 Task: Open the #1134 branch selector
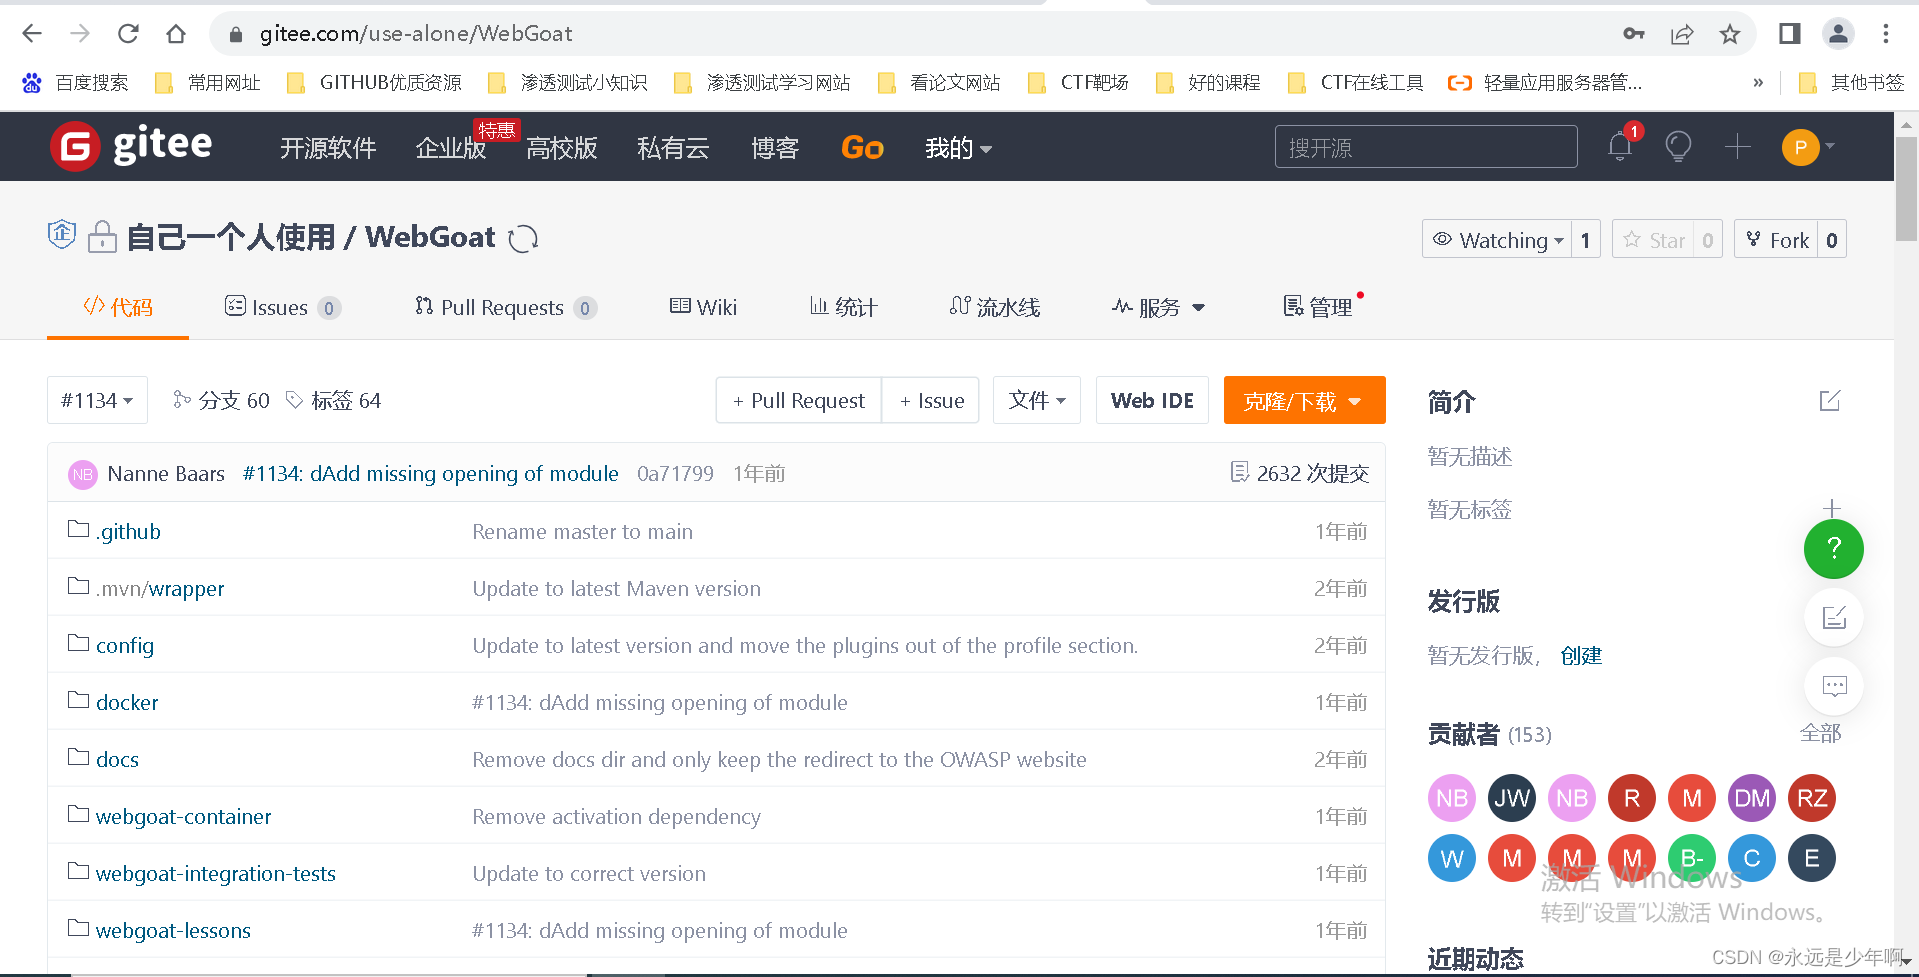click(97, 400)
